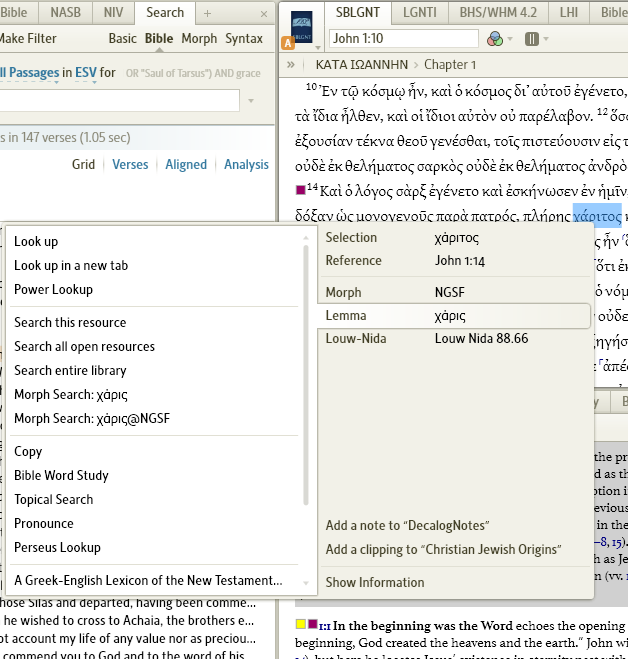This screenshot has height=659, width=628.
Task: Choose Bible search type
Action: tap(159, 39)
